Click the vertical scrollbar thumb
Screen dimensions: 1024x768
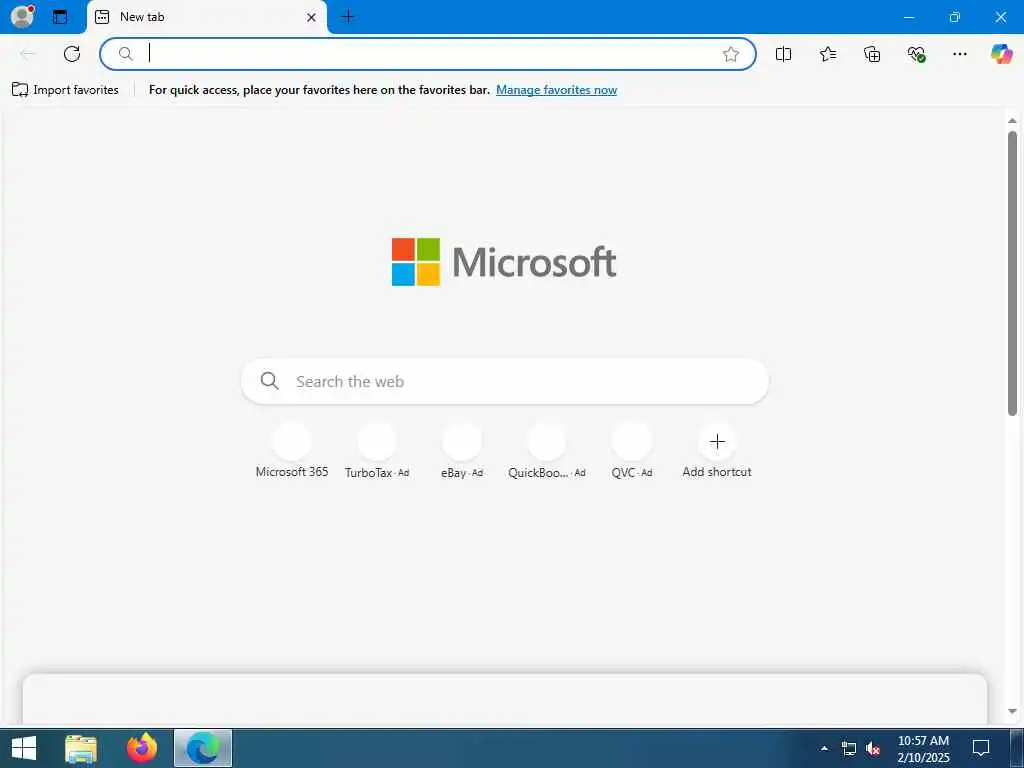pyautogui.click(x=1012, y=273)
